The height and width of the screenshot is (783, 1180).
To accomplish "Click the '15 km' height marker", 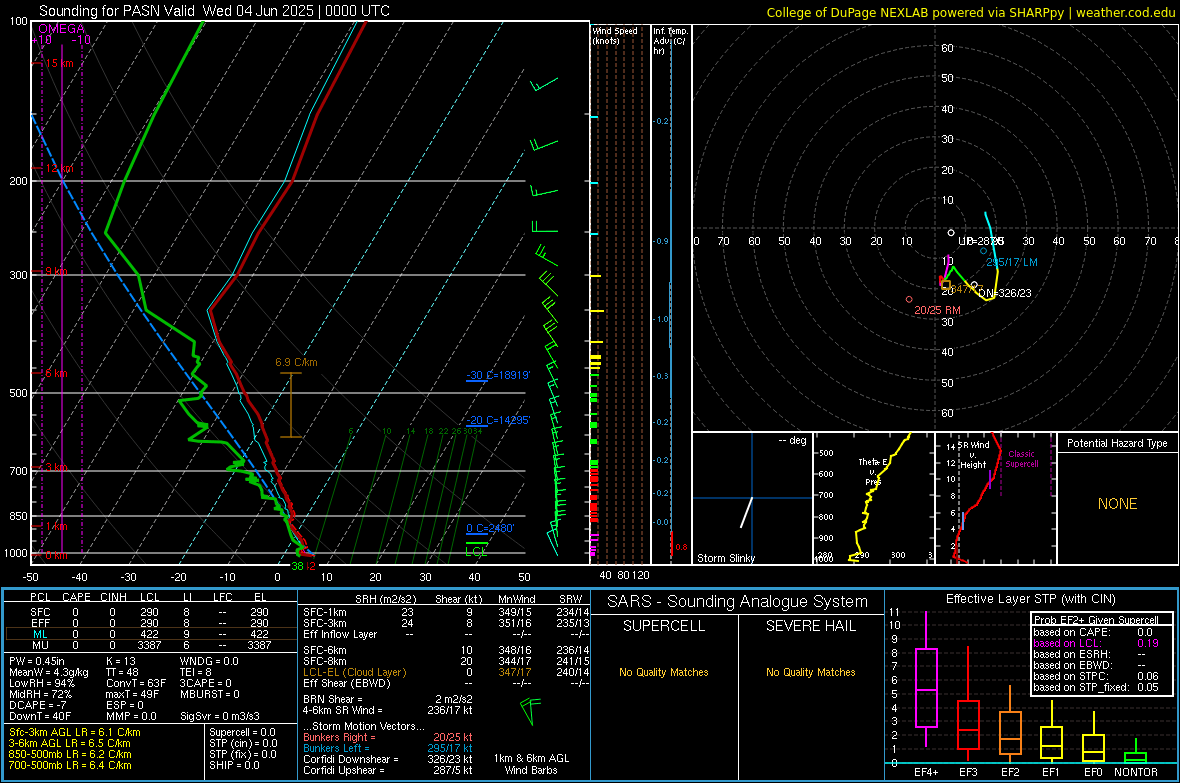I will (59, 63).
